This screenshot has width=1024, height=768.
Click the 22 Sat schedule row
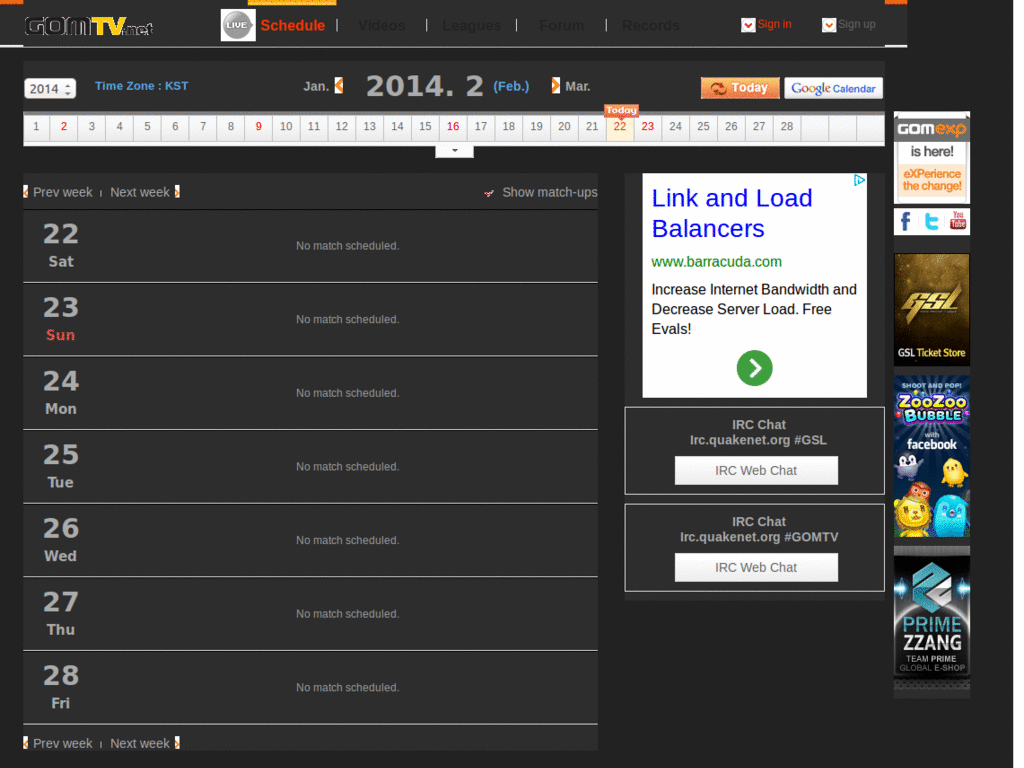click(310, 246)
